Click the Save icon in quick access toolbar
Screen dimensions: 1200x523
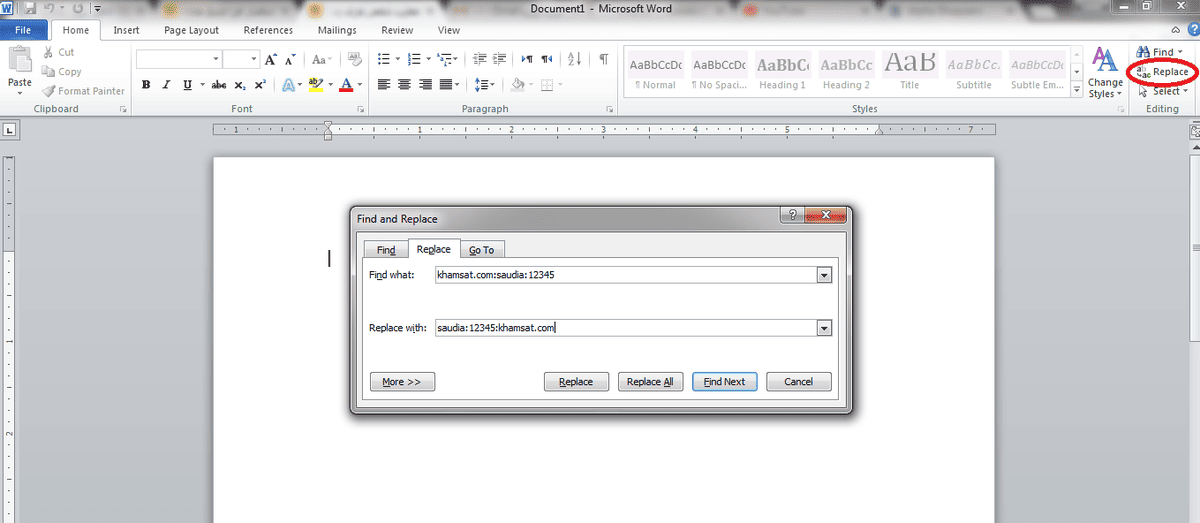pyautogui.click(x=31, y=8)
